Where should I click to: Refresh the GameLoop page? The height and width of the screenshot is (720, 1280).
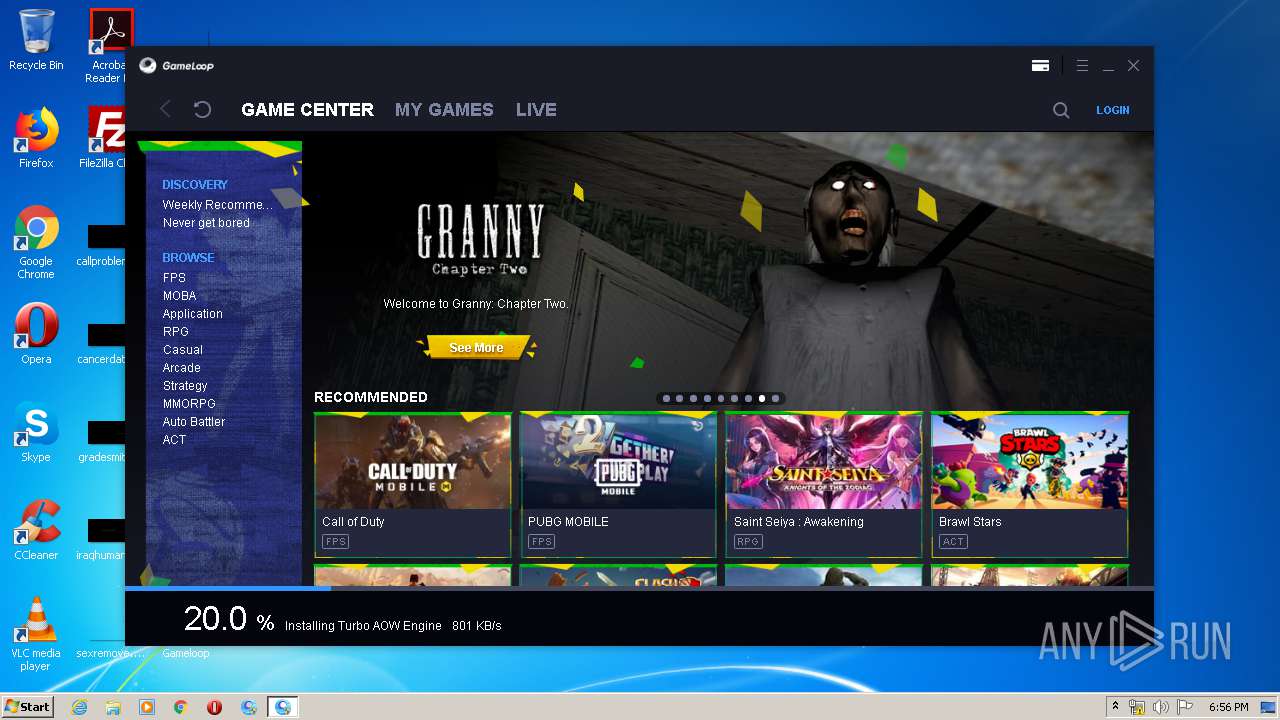pos(202,110)
